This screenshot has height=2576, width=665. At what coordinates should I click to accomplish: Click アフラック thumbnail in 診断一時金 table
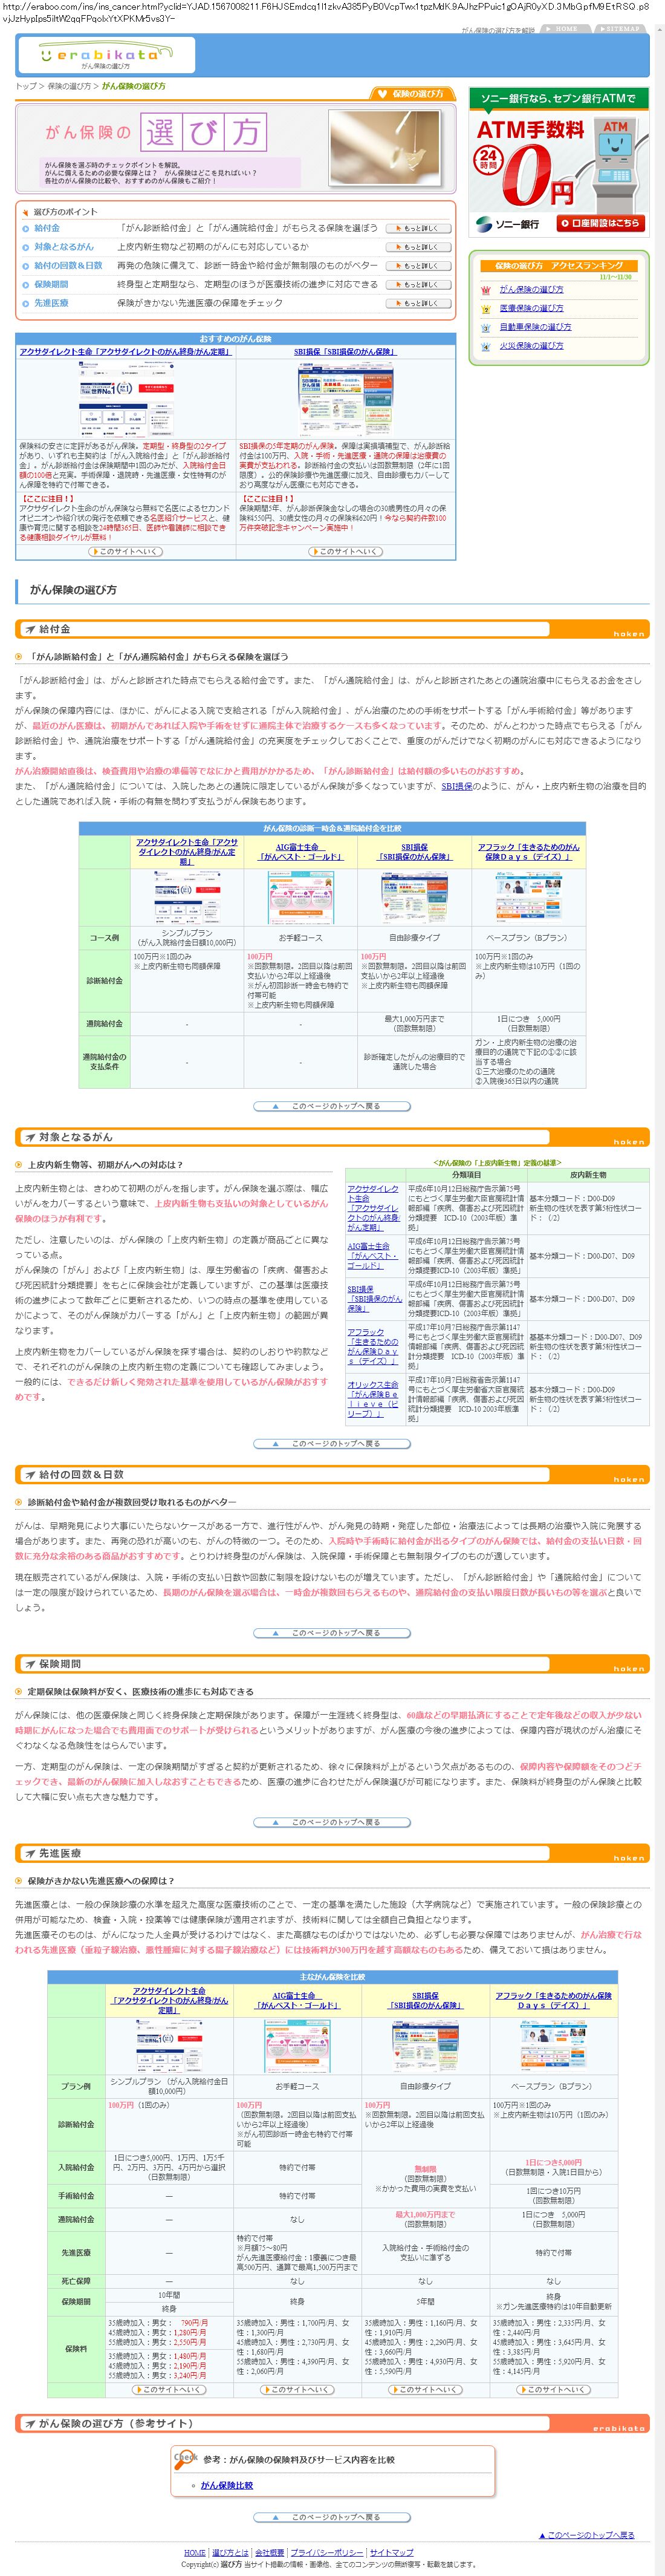(x=528, y=897)
